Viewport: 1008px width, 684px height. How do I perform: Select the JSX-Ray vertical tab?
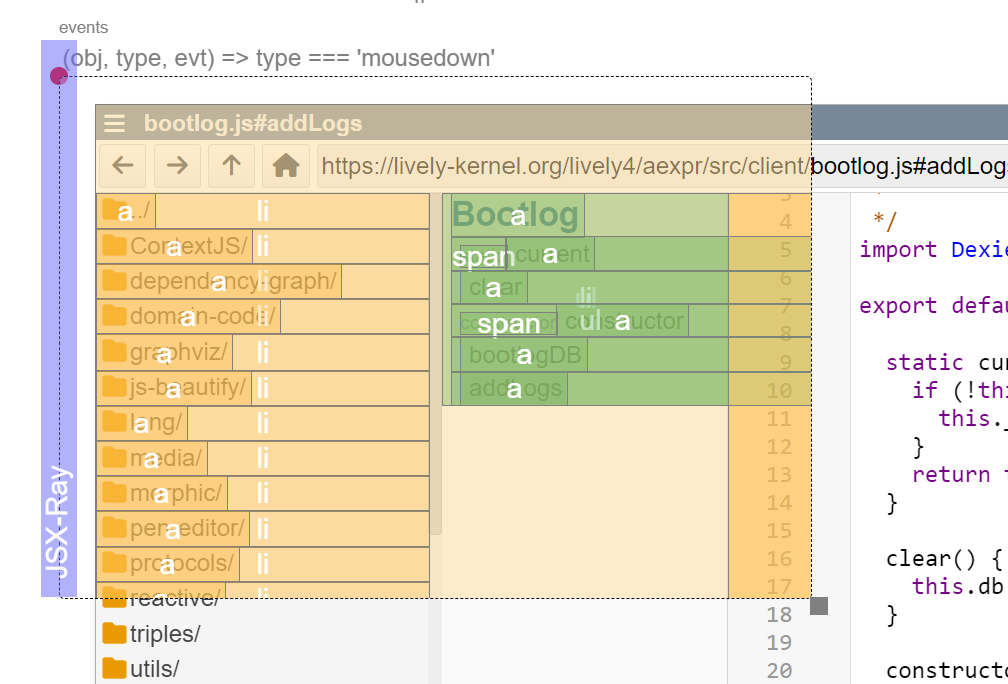click(59, 520)
